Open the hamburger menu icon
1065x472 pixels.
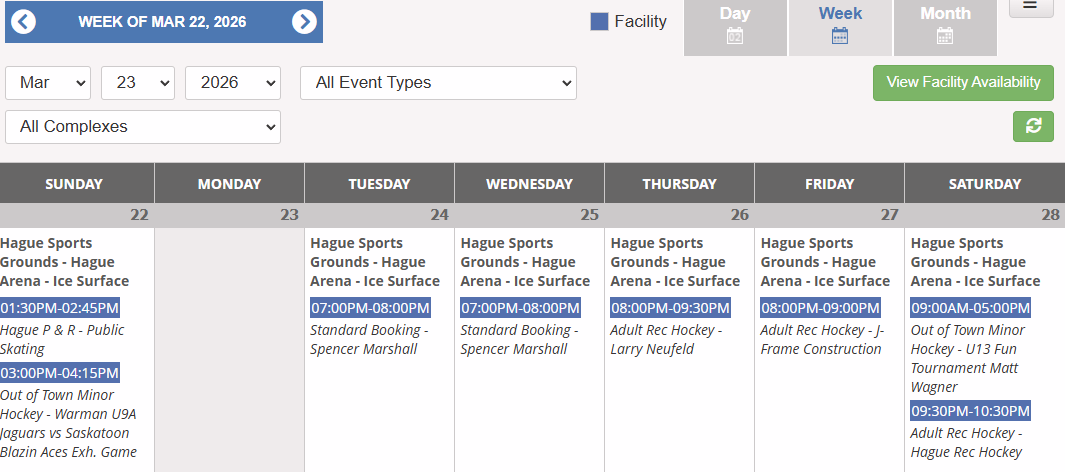coord(1030,6)
